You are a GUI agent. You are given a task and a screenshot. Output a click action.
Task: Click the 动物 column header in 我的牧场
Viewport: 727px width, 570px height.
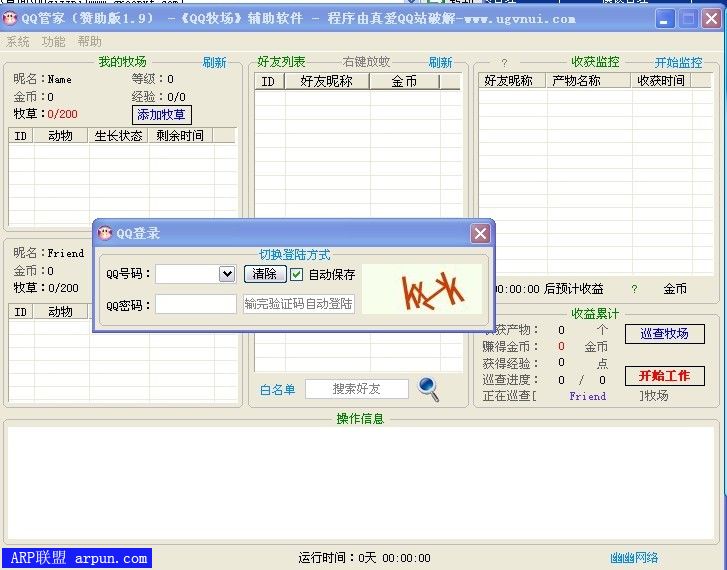click(60, 135)
